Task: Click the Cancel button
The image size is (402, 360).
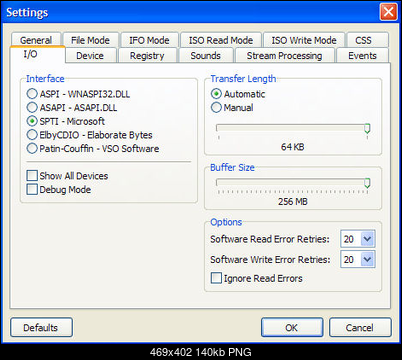Action: tap(360, 327)
